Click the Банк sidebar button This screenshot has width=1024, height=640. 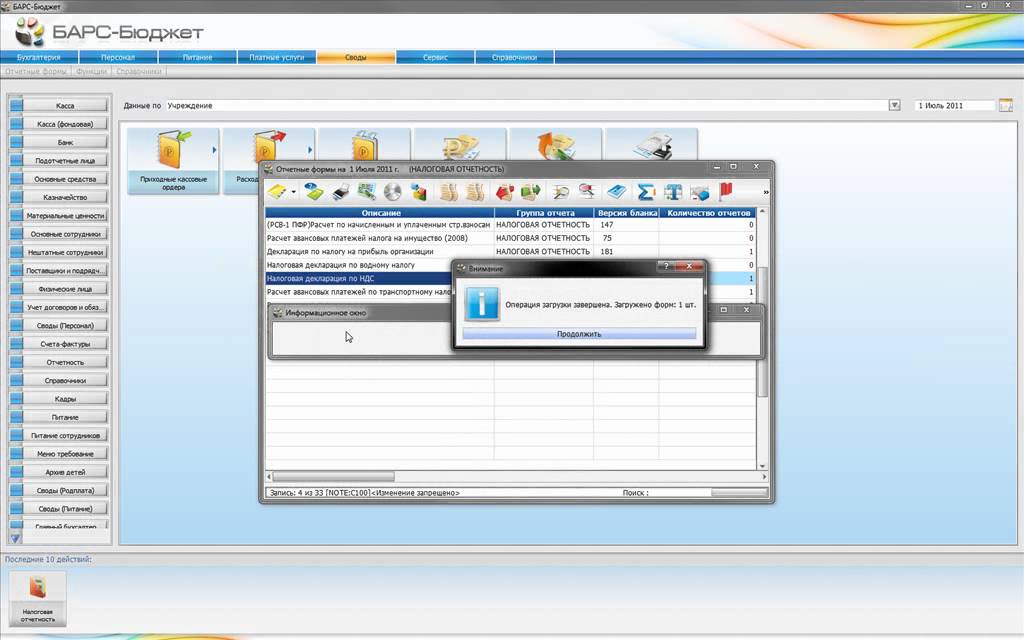click(x=59, y=142)
